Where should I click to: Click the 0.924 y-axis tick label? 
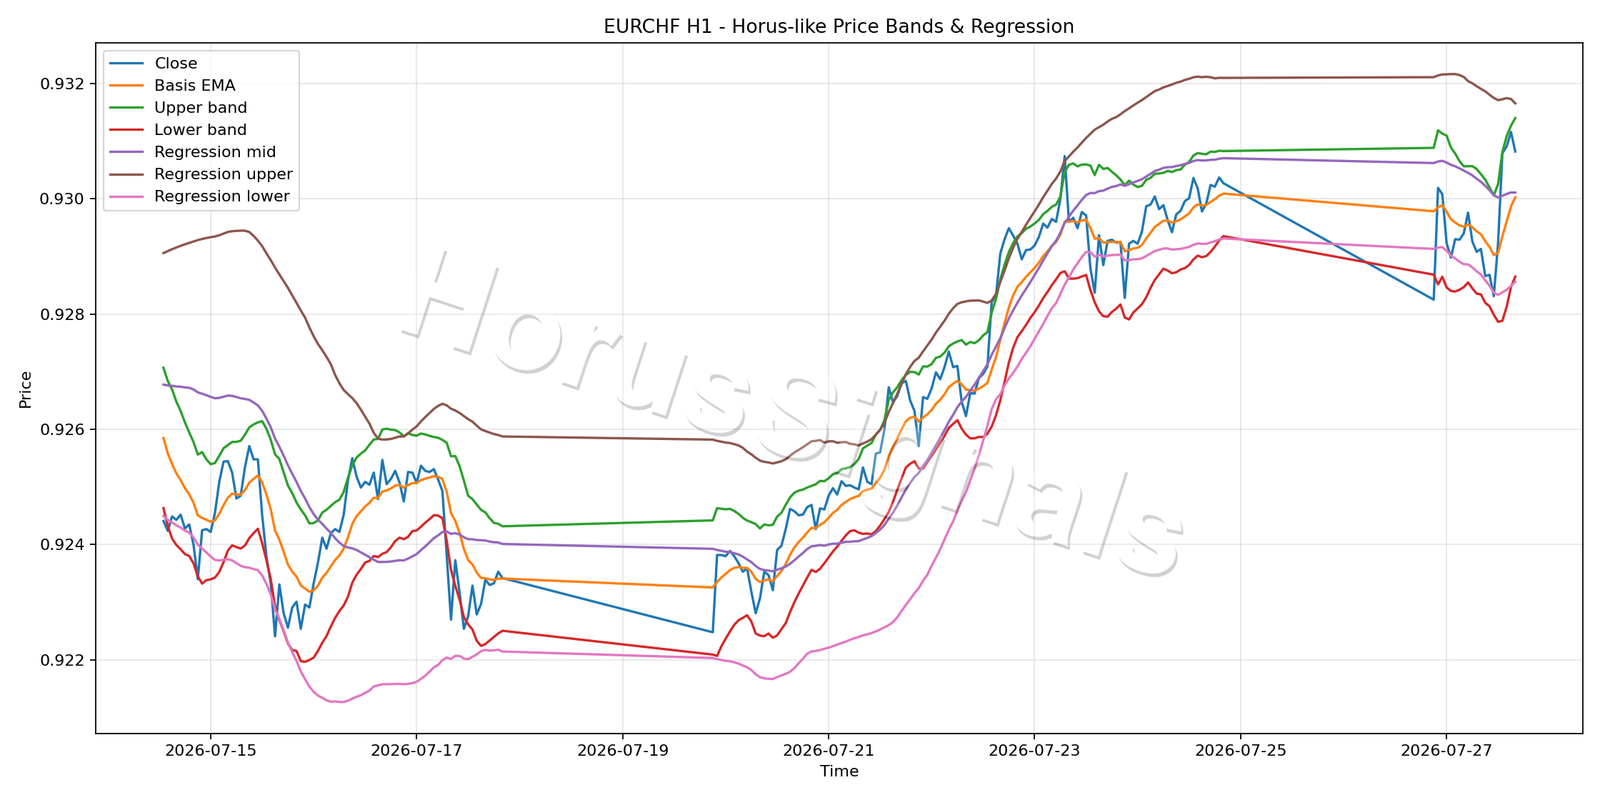click(62, 545)
